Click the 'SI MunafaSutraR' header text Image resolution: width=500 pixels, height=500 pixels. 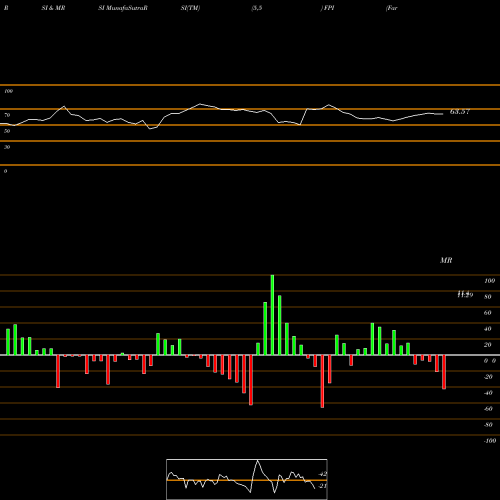(123, 8)
